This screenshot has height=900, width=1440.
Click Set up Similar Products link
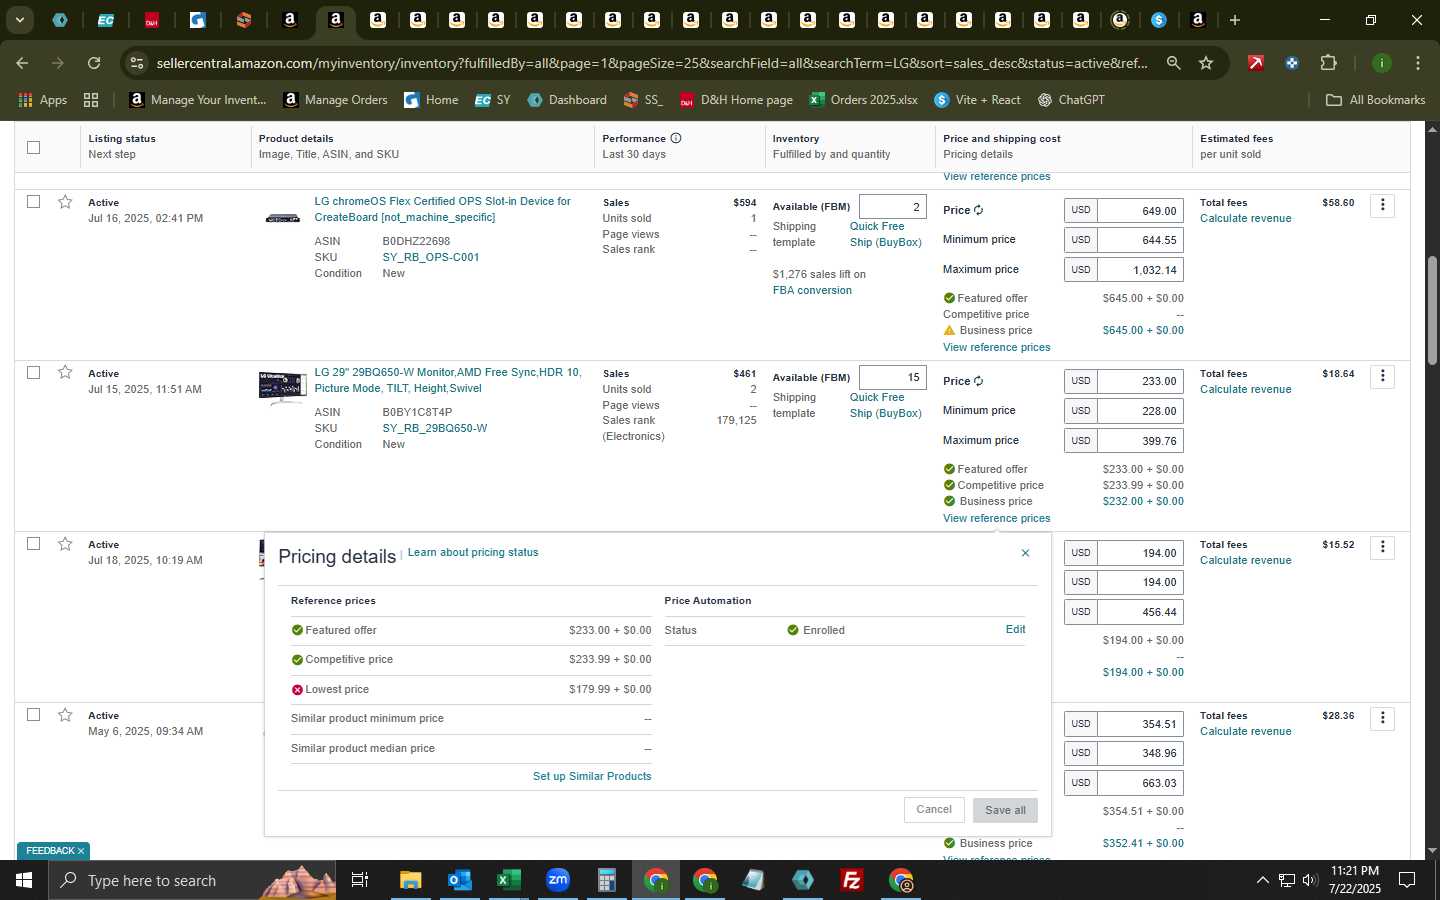pos(592,776)
